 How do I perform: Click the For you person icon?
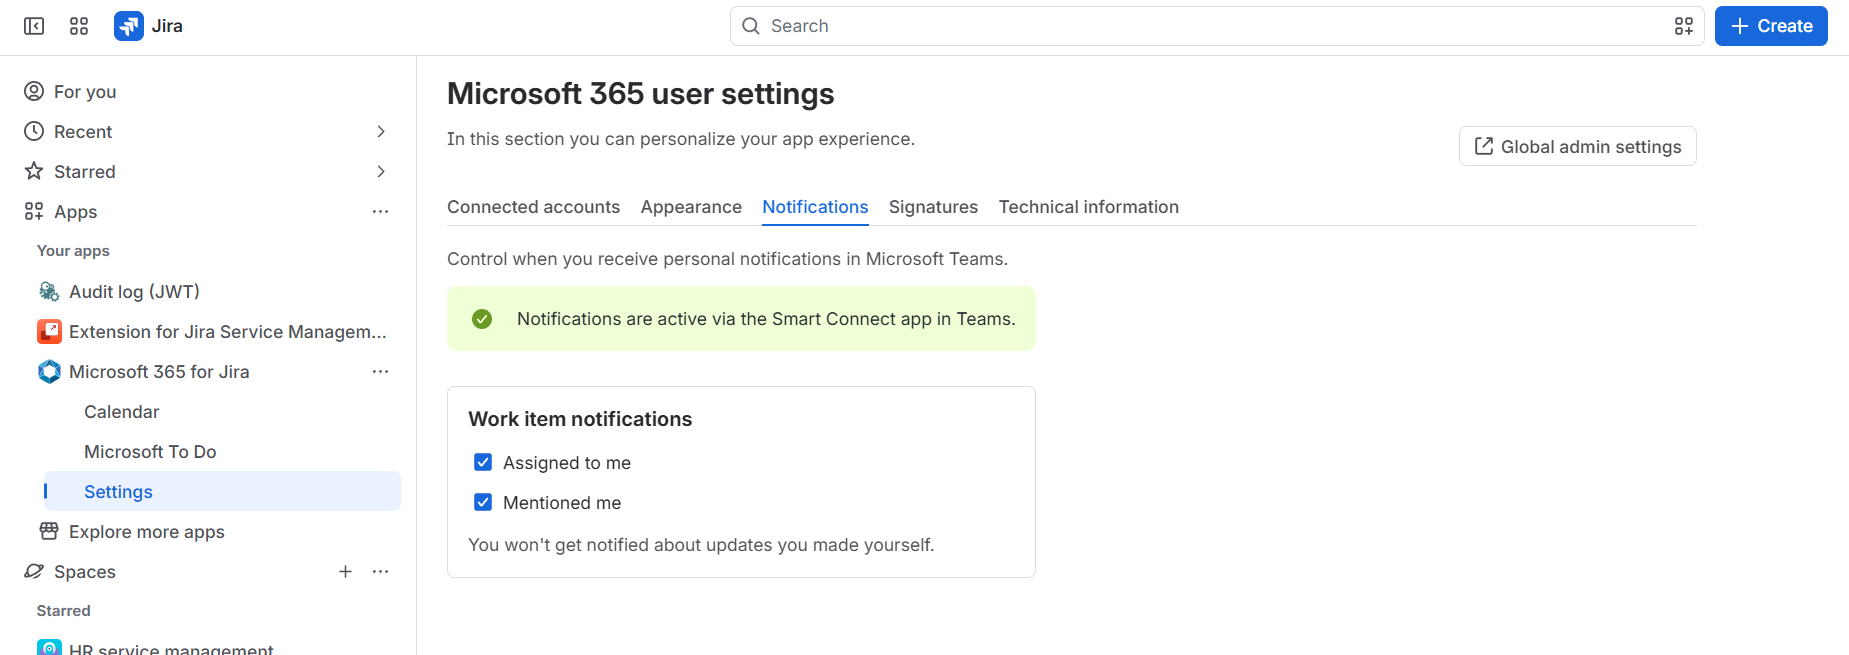point(34,91)
